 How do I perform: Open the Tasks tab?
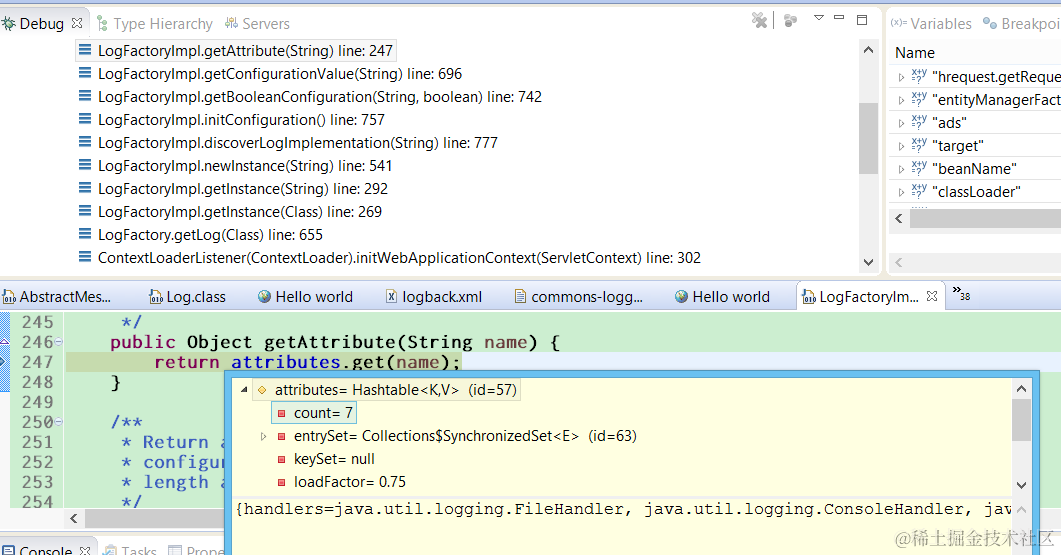130,550
